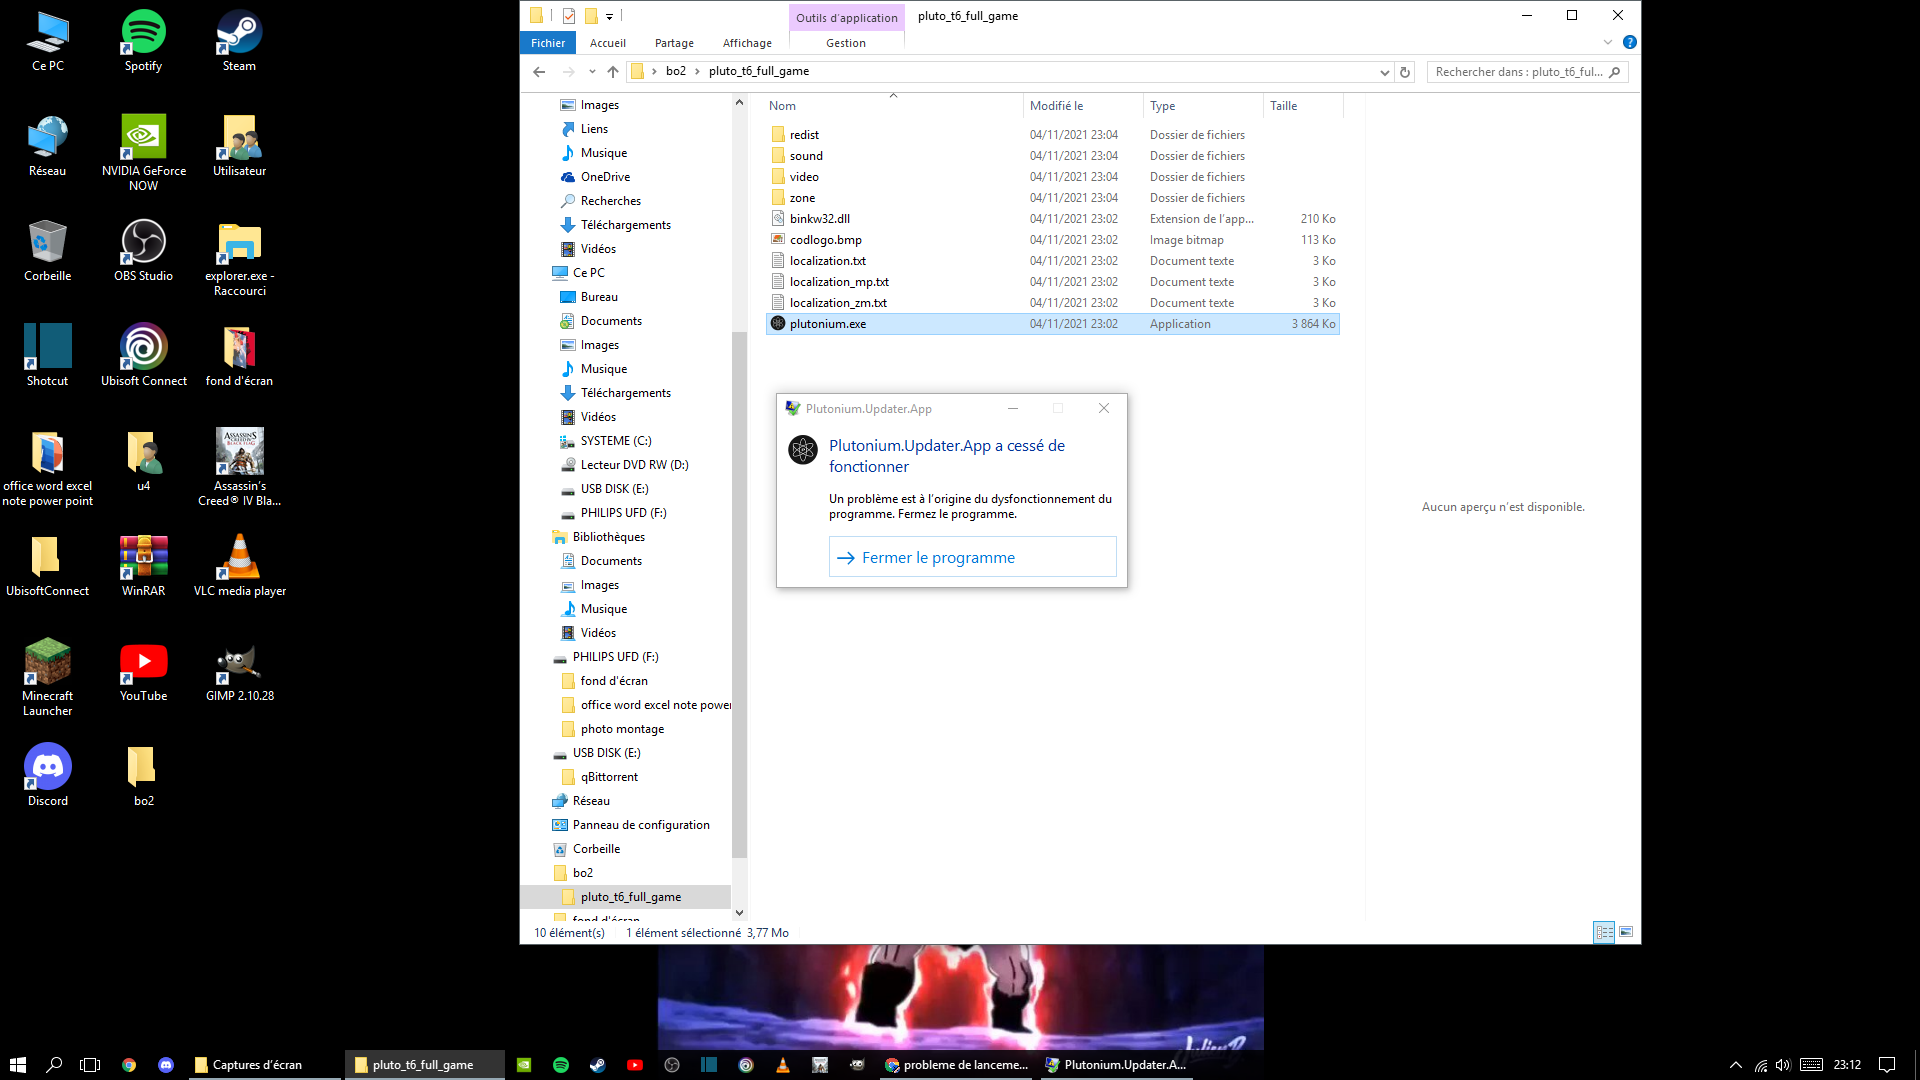Open the notification center icon
Image resolution: width=1920 pixels, height=1080 pixels.
pos(1887,1065)
